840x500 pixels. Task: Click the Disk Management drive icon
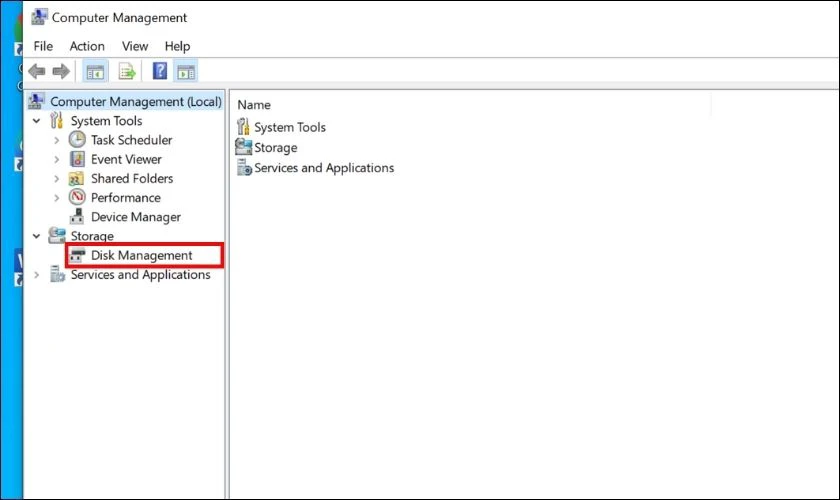(x=77, y=255)
